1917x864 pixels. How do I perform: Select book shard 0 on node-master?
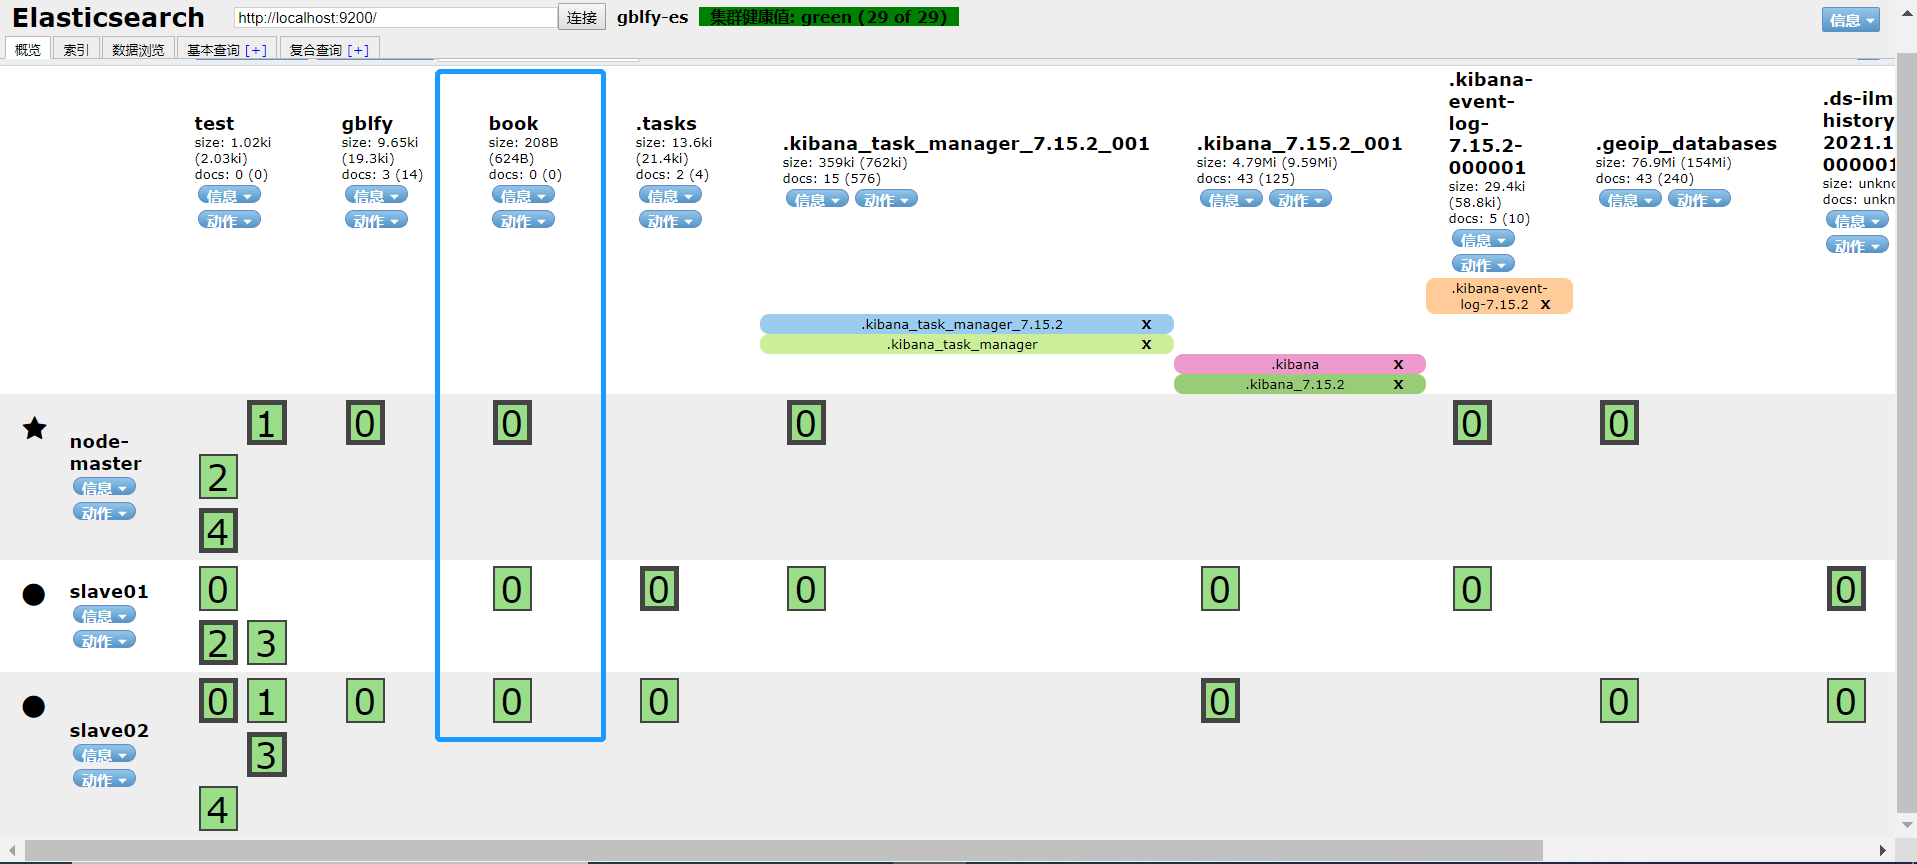click(x=512, y=423)
